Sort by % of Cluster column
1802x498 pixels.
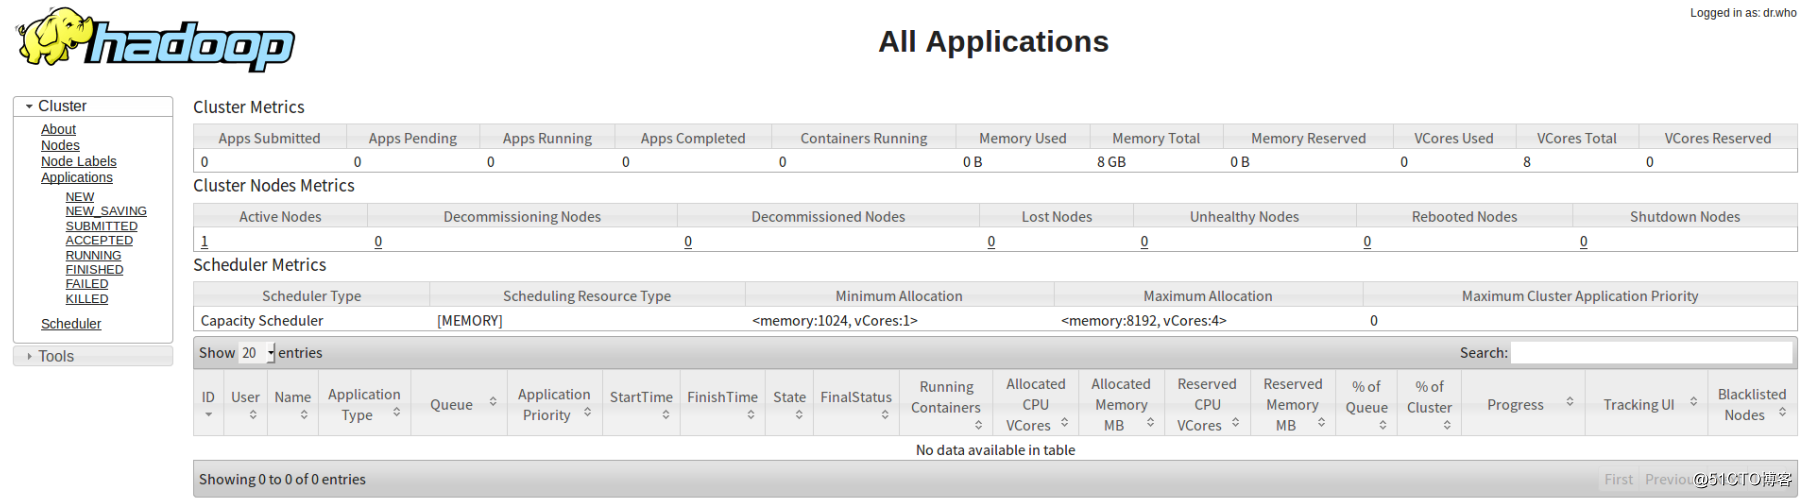pyautogui.click(x=1430, y=404)
